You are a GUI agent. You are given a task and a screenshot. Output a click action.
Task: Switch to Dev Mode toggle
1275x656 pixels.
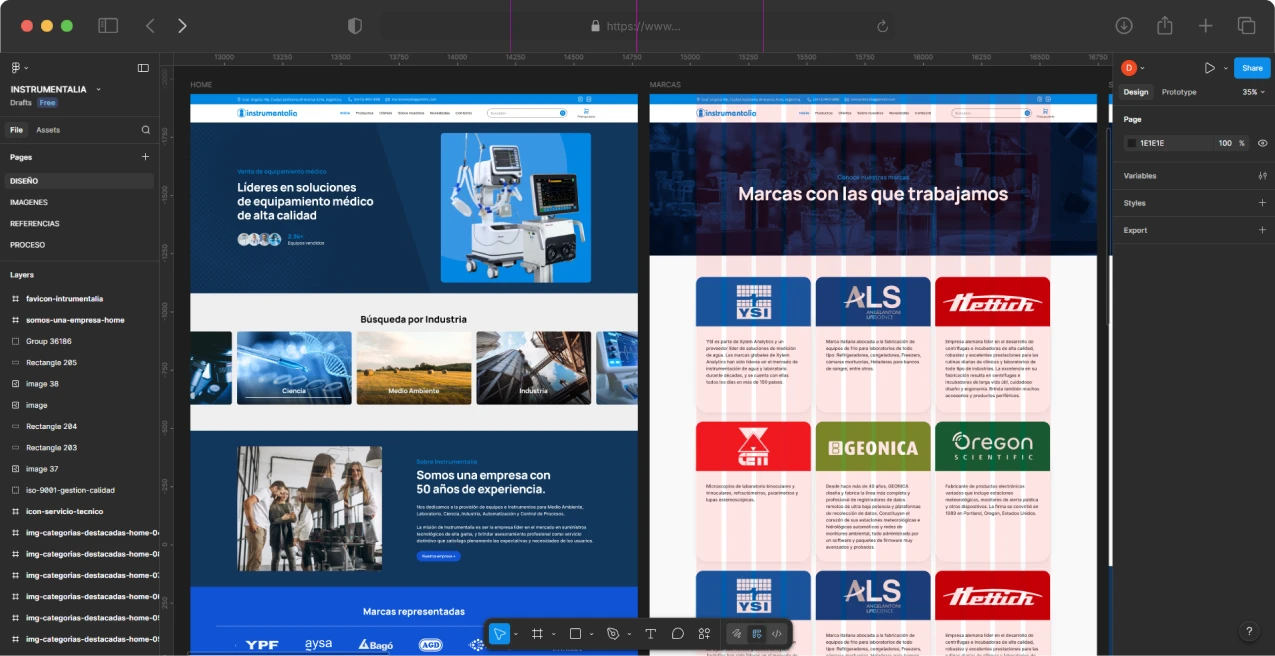(x=777, y=634)
